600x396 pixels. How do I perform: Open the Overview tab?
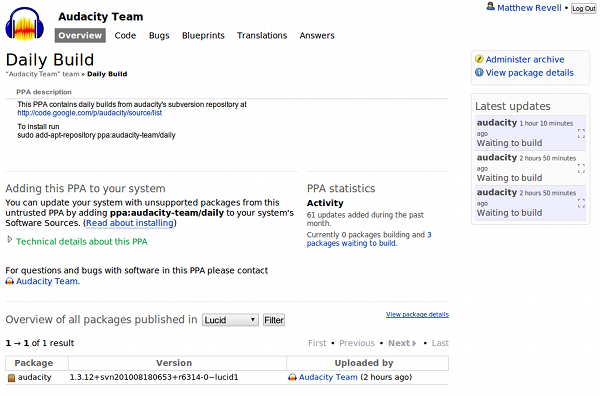point(80,36)
